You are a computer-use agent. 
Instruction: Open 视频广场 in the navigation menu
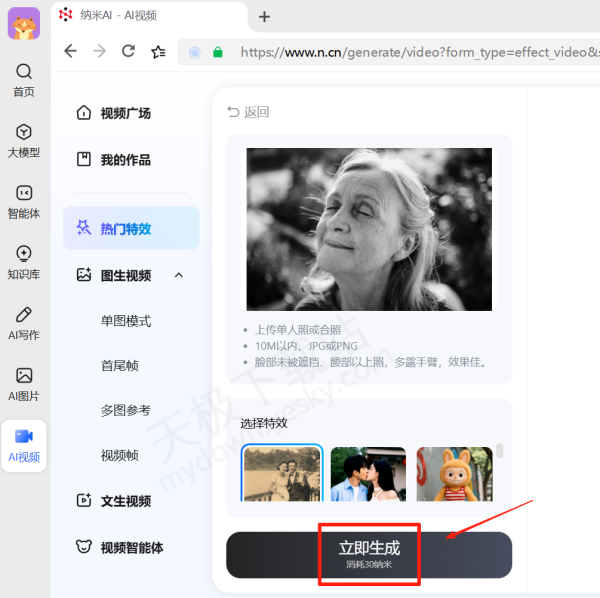(125, 113)
